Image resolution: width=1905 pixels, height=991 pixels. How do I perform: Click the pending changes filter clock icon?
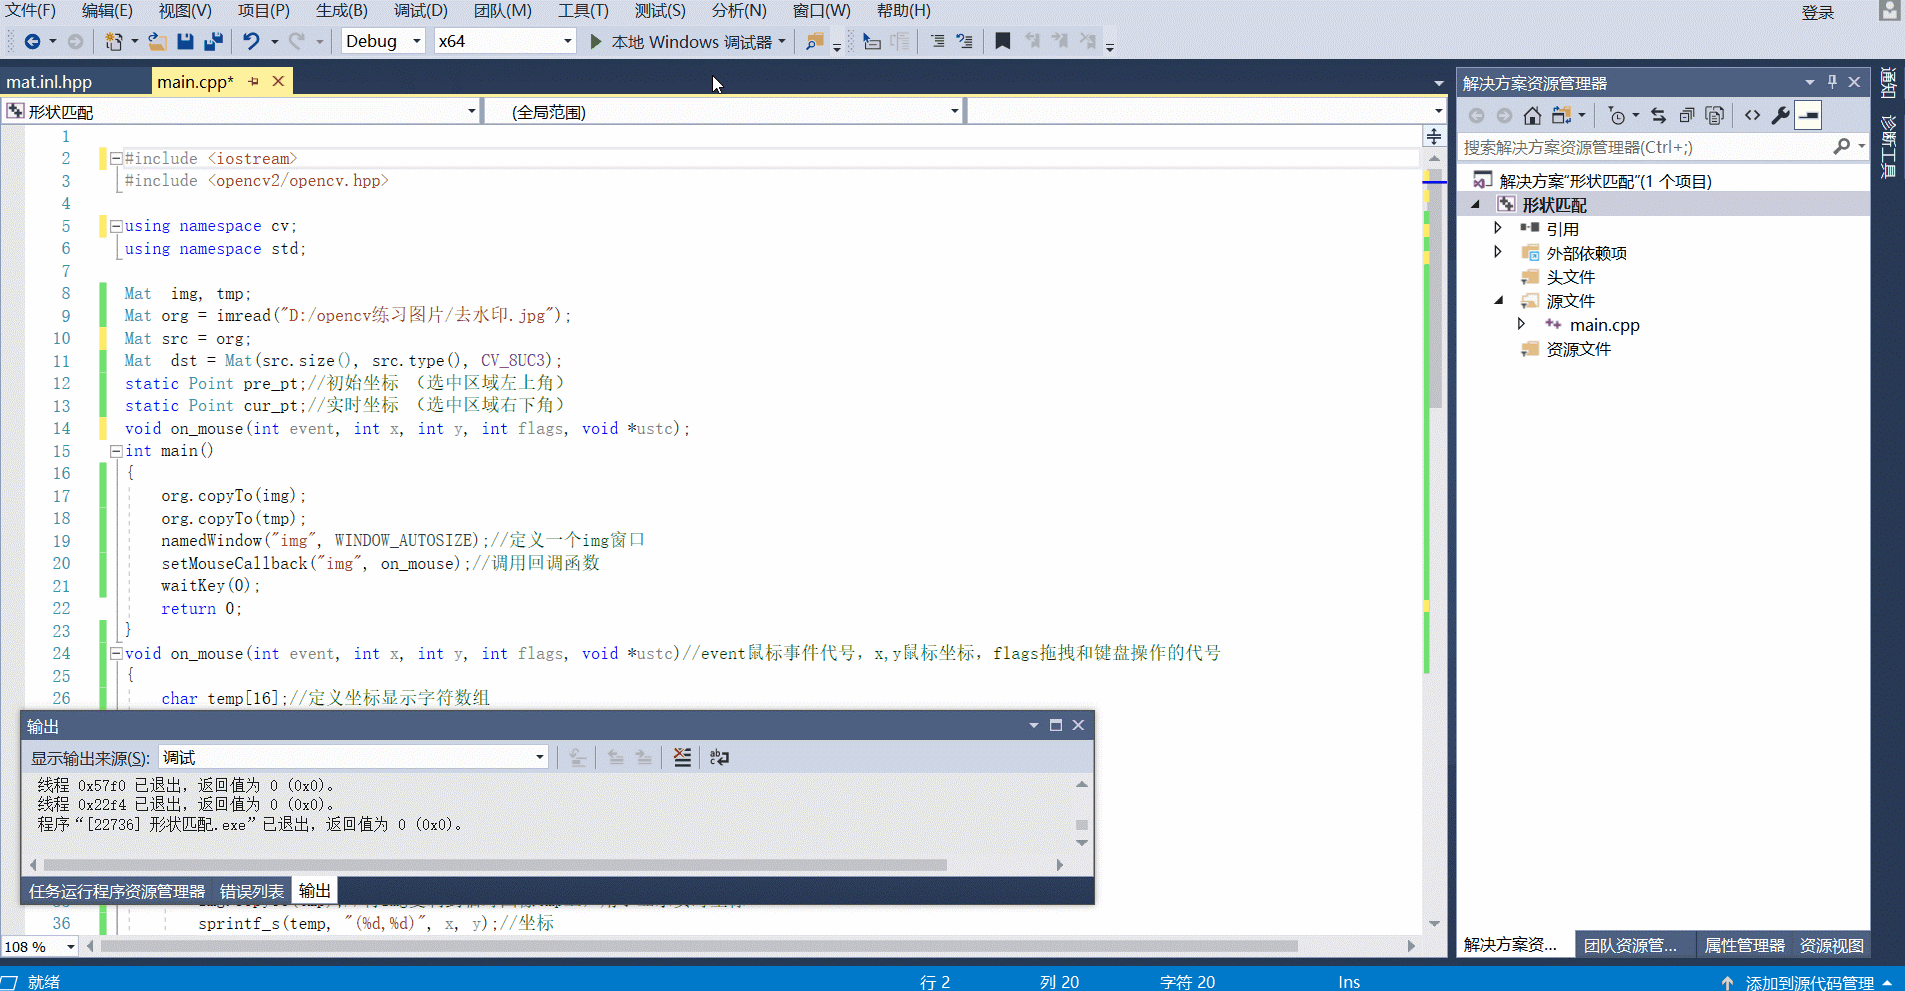point(1617,115)
